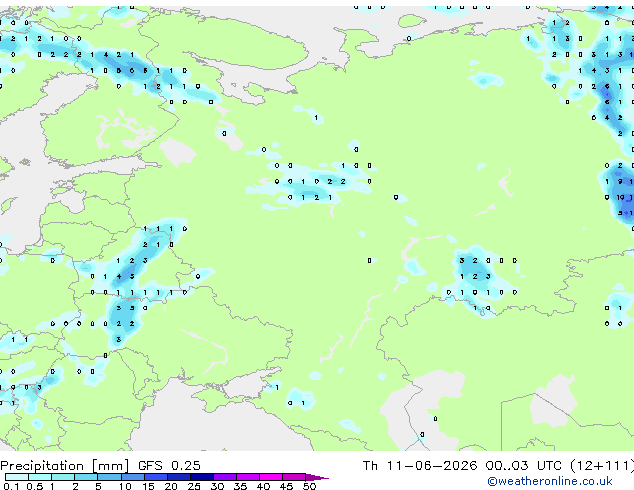The height and width of the screenshot is (490, 634).
Task: Click the 0.5–1 mm legend color swatch
Action: coord(40,477)
